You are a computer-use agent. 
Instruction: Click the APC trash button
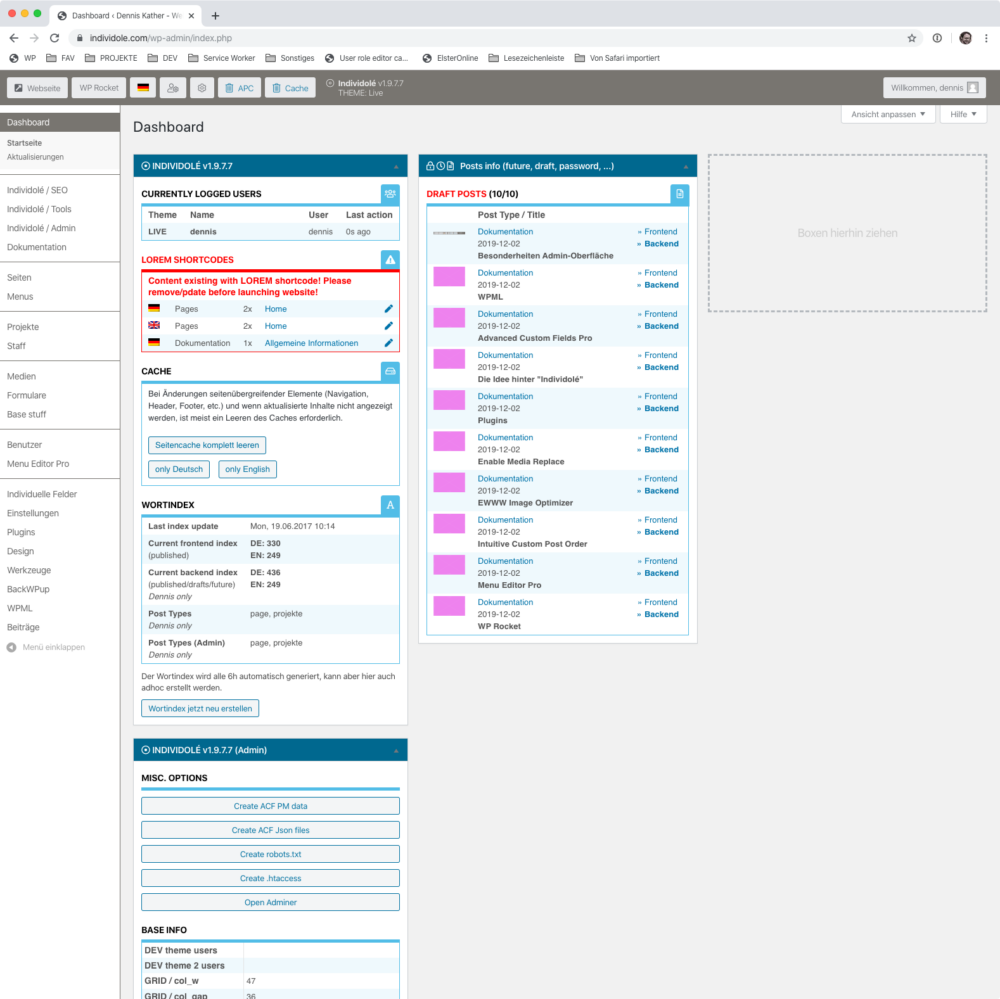click(238, 88)
